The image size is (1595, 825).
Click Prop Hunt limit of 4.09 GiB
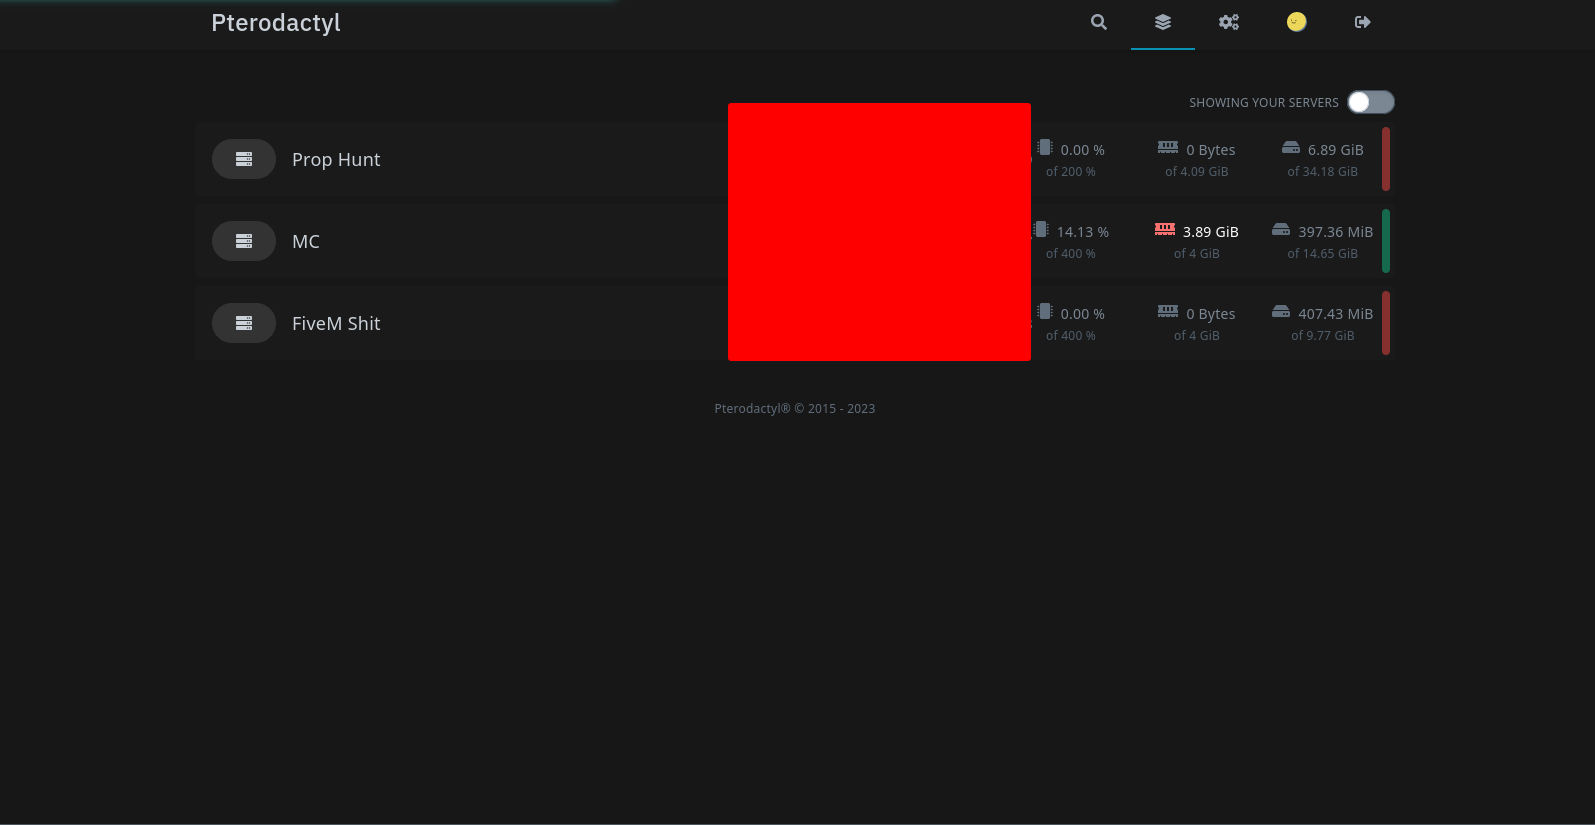[1197, 172]
